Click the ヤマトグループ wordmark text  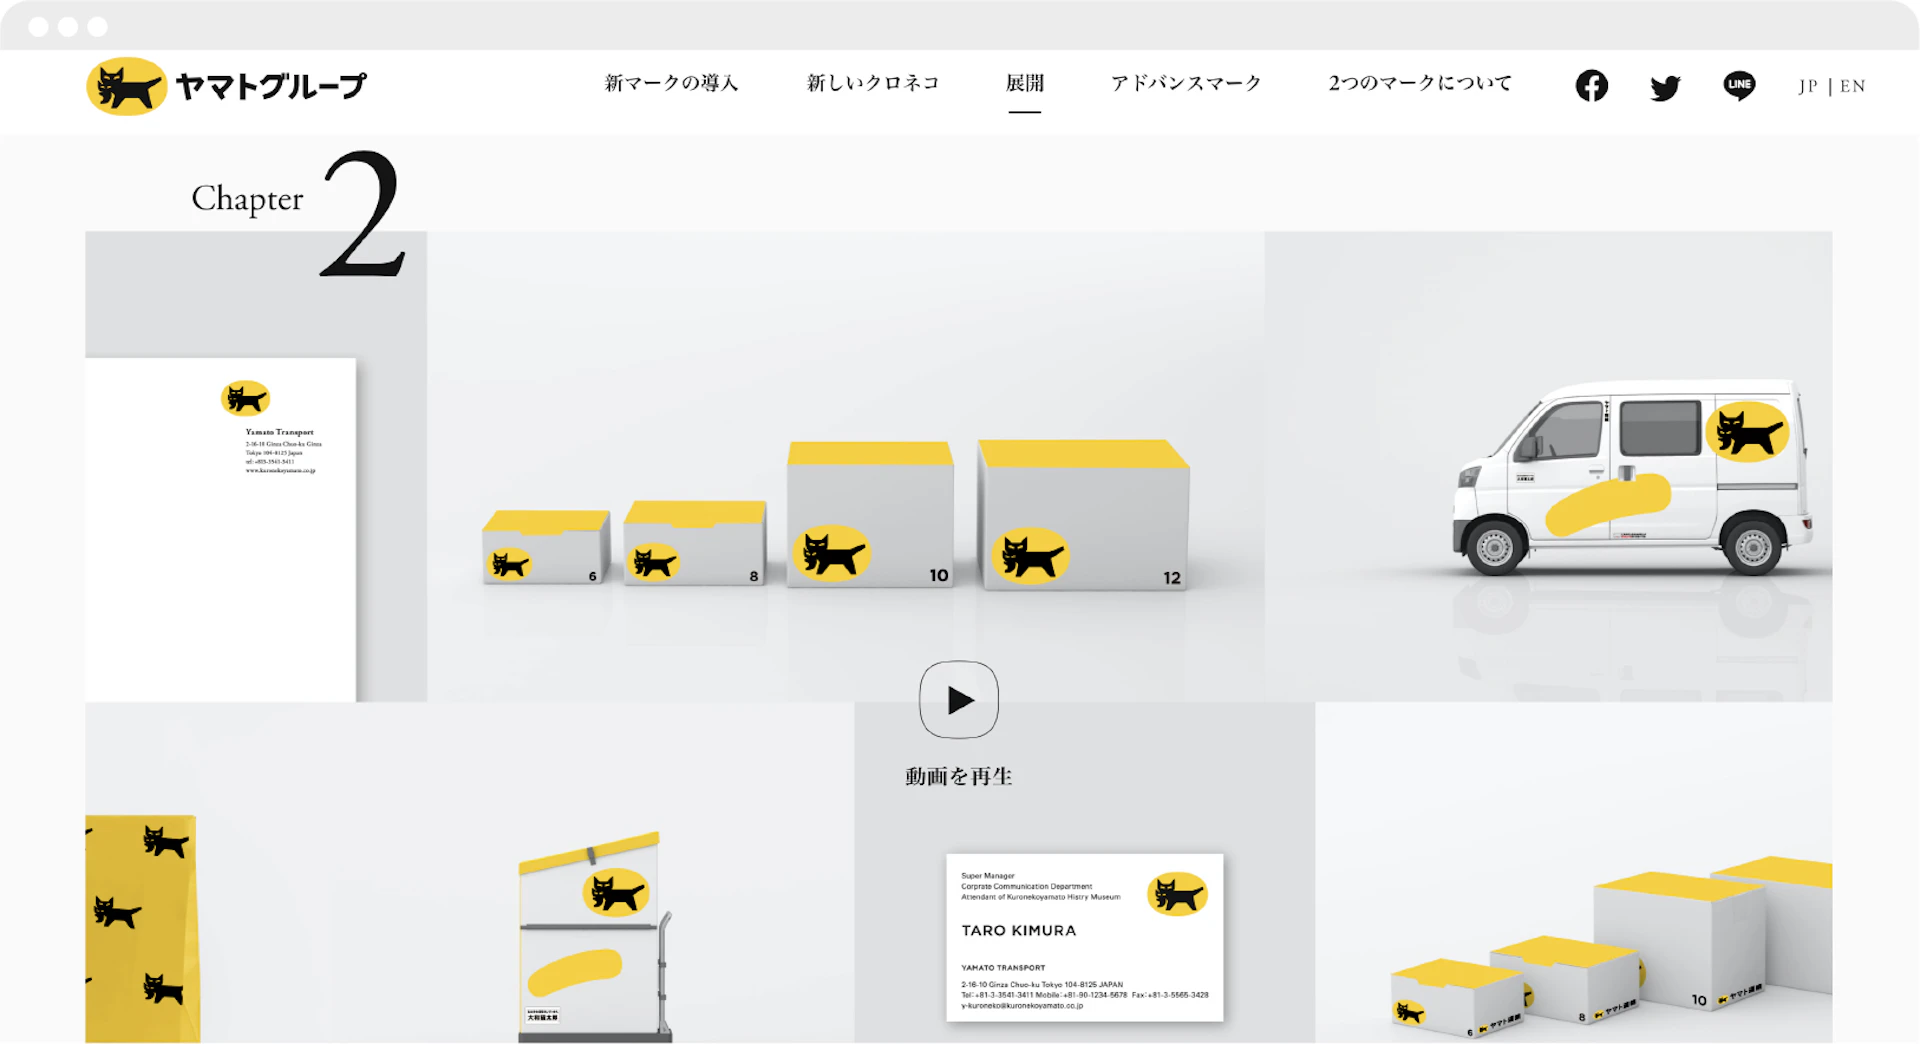[271, 86]
